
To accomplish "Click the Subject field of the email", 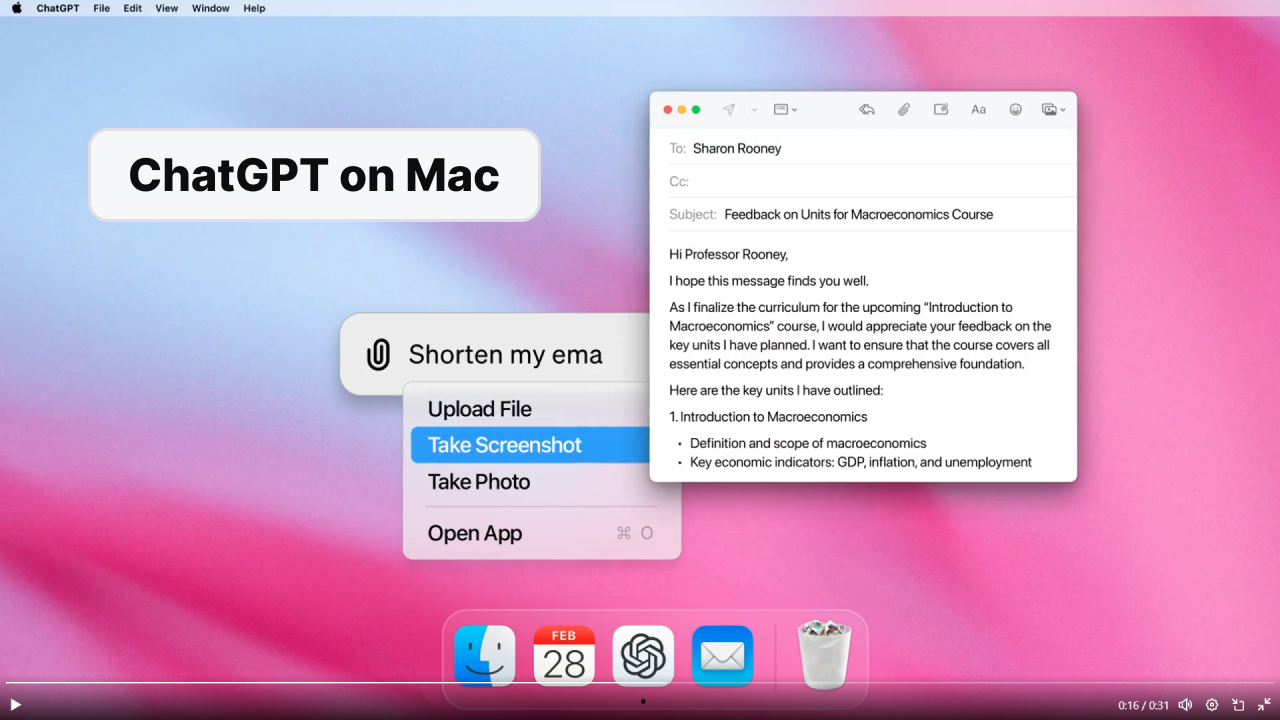I will (872, 214).
